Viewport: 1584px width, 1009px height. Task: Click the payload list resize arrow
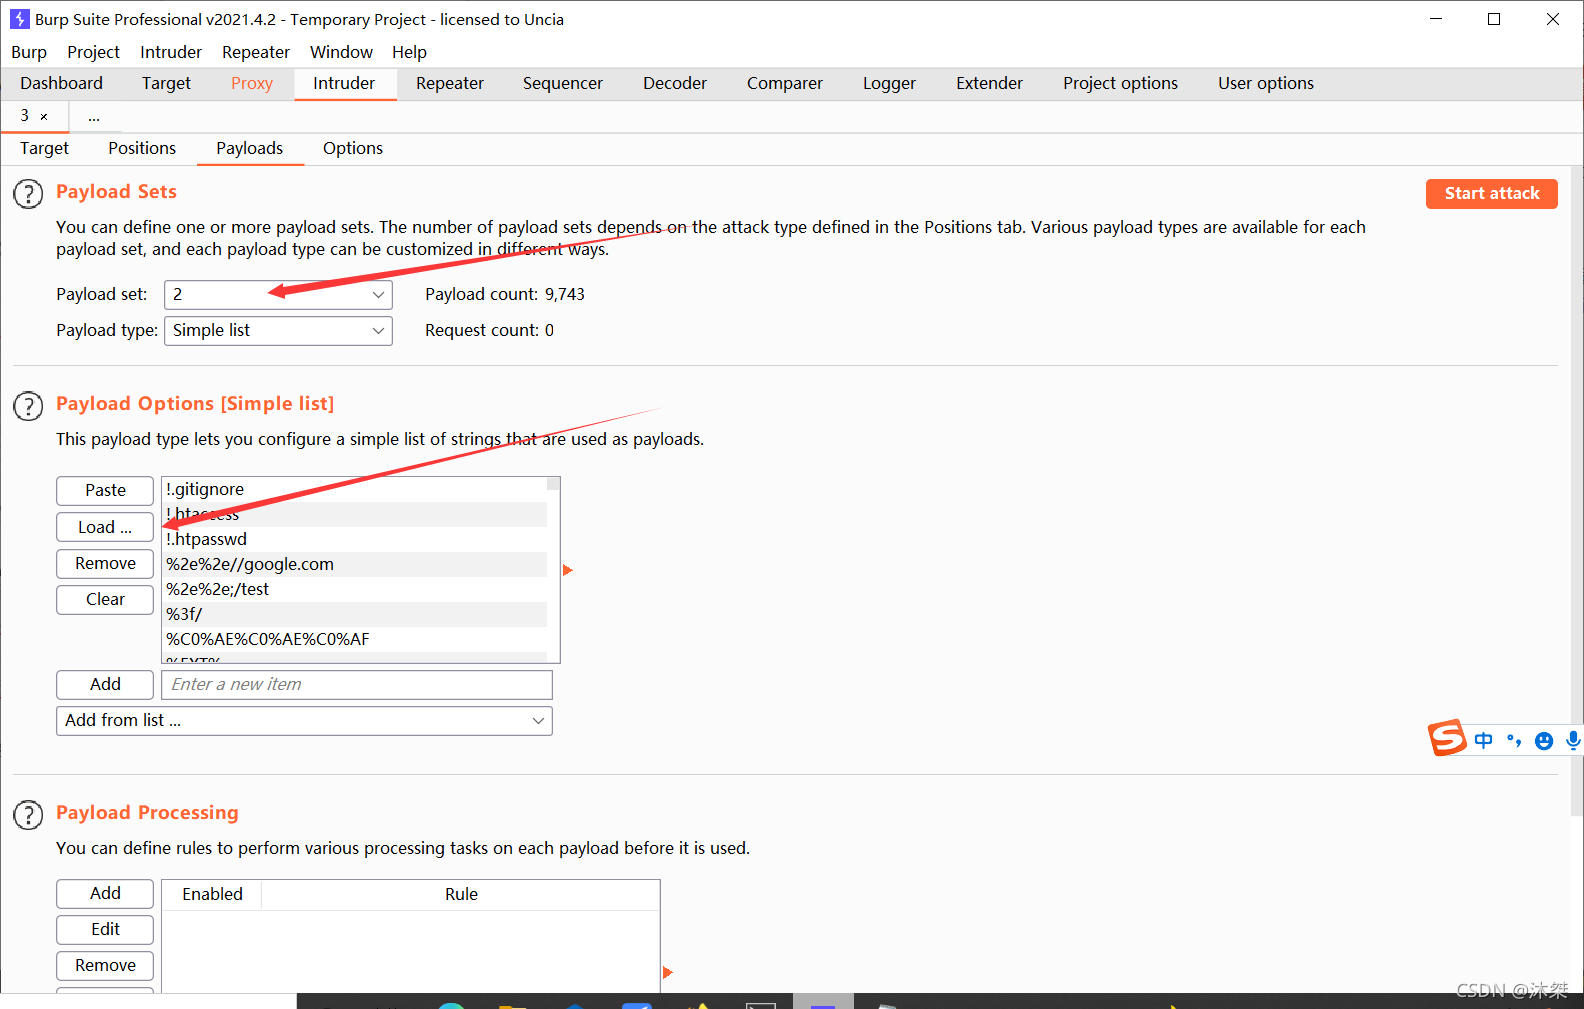click(x=567, y=570)
